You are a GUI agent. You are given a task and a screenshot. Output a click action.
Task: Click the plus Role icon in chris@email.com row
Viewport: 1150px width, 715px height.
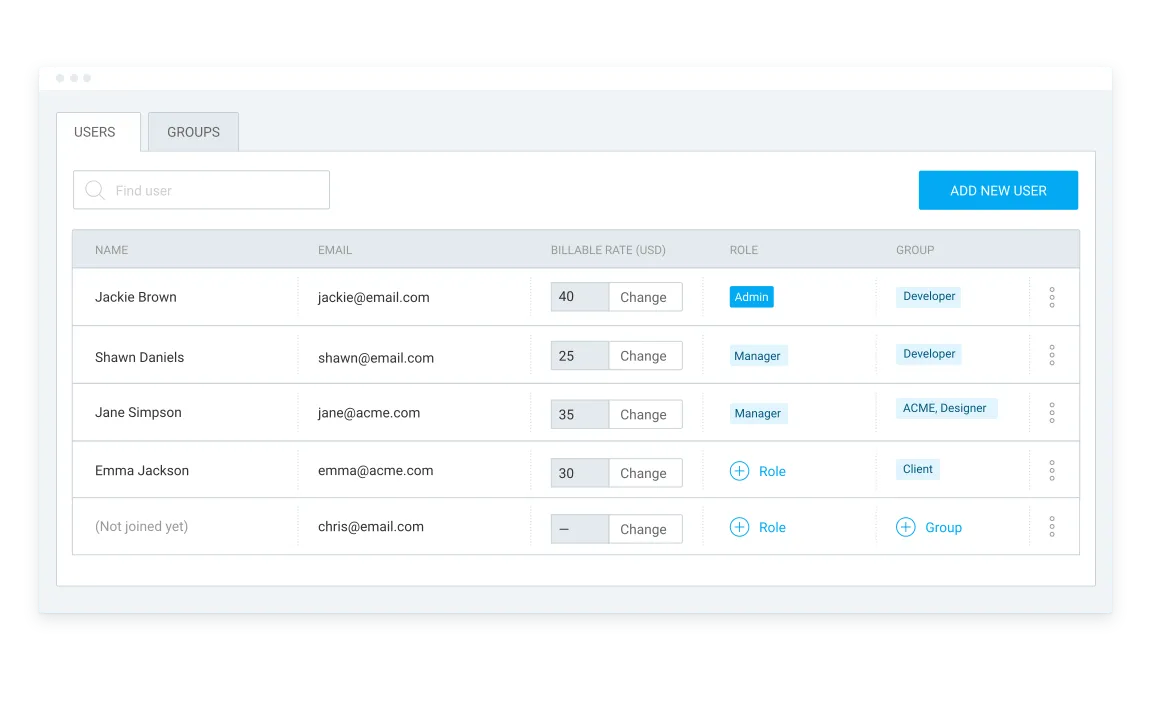click(739, 527)
